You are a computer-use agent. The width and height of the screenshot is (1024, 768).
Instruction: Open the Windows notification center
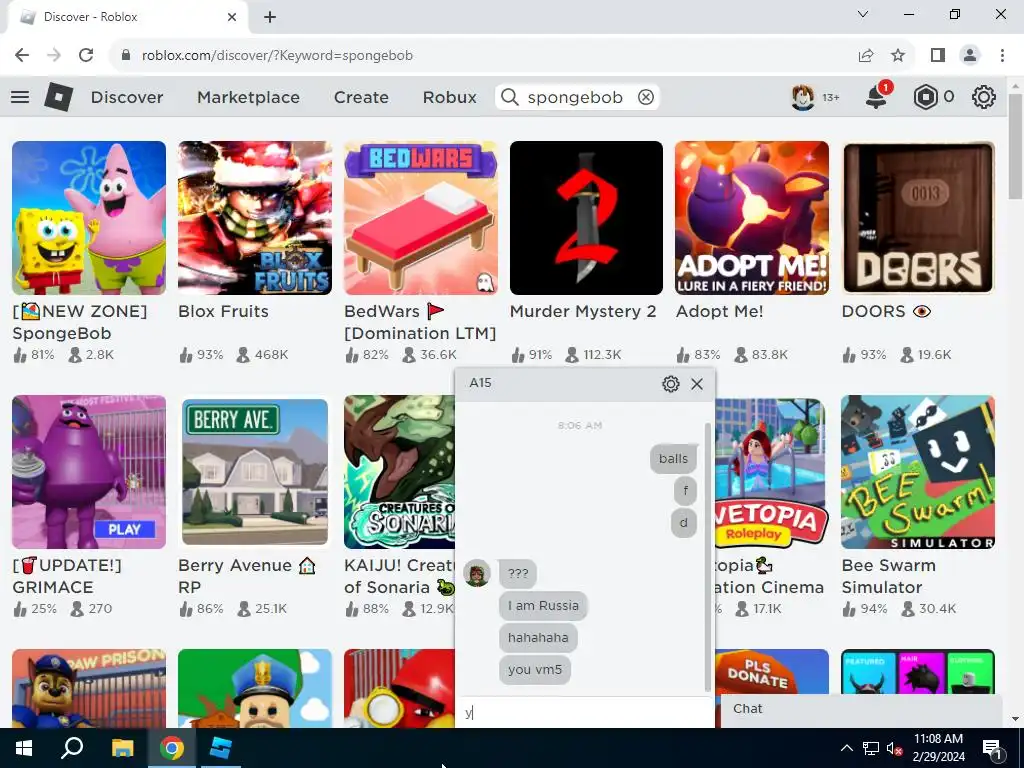(993, 748)
